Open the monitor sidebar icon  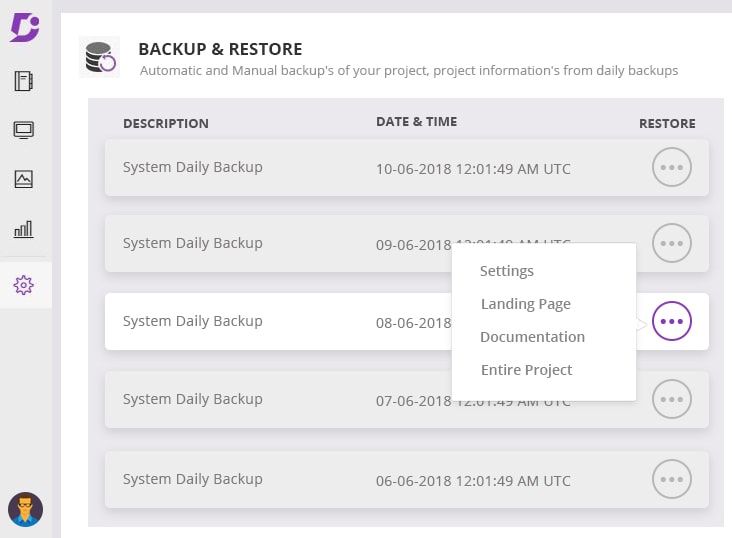[x=24, y=130]
